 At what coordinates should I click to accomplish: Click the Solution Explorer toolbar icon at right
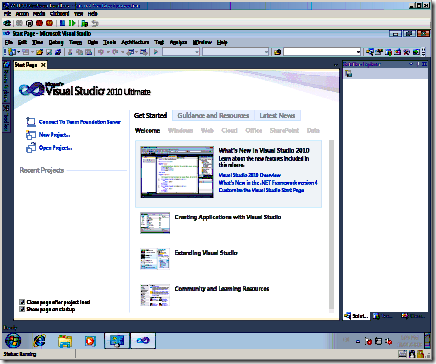pos(370,52)
